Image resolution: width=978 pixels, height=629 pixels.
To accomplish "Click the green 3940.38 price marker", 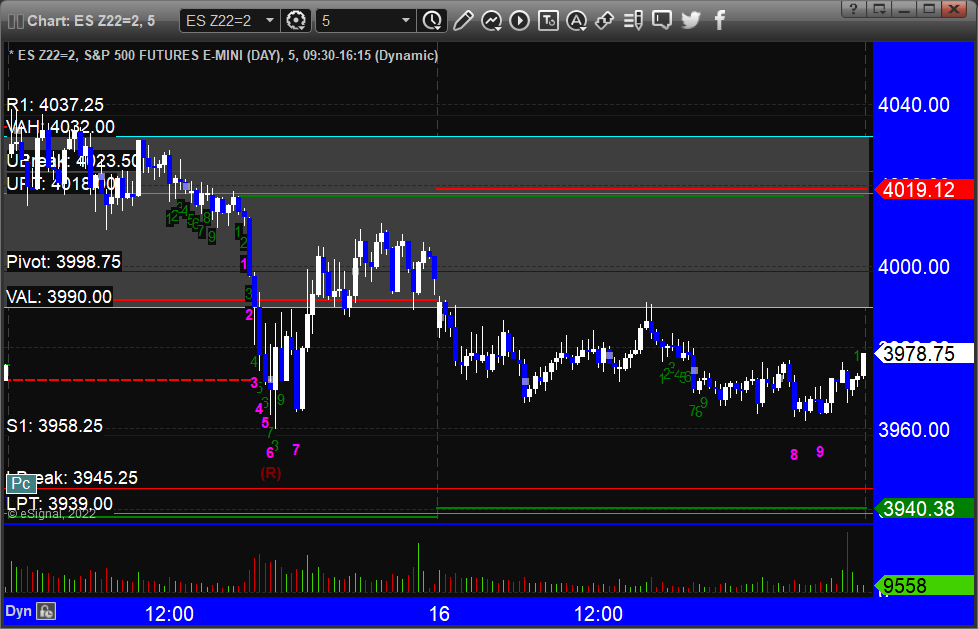I will click(924, 509).
